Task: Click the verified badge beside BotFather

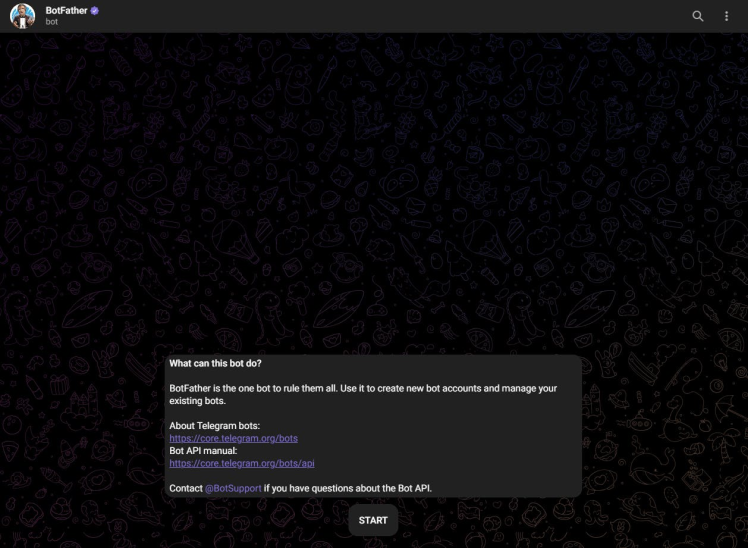Action: pos(94,11)
